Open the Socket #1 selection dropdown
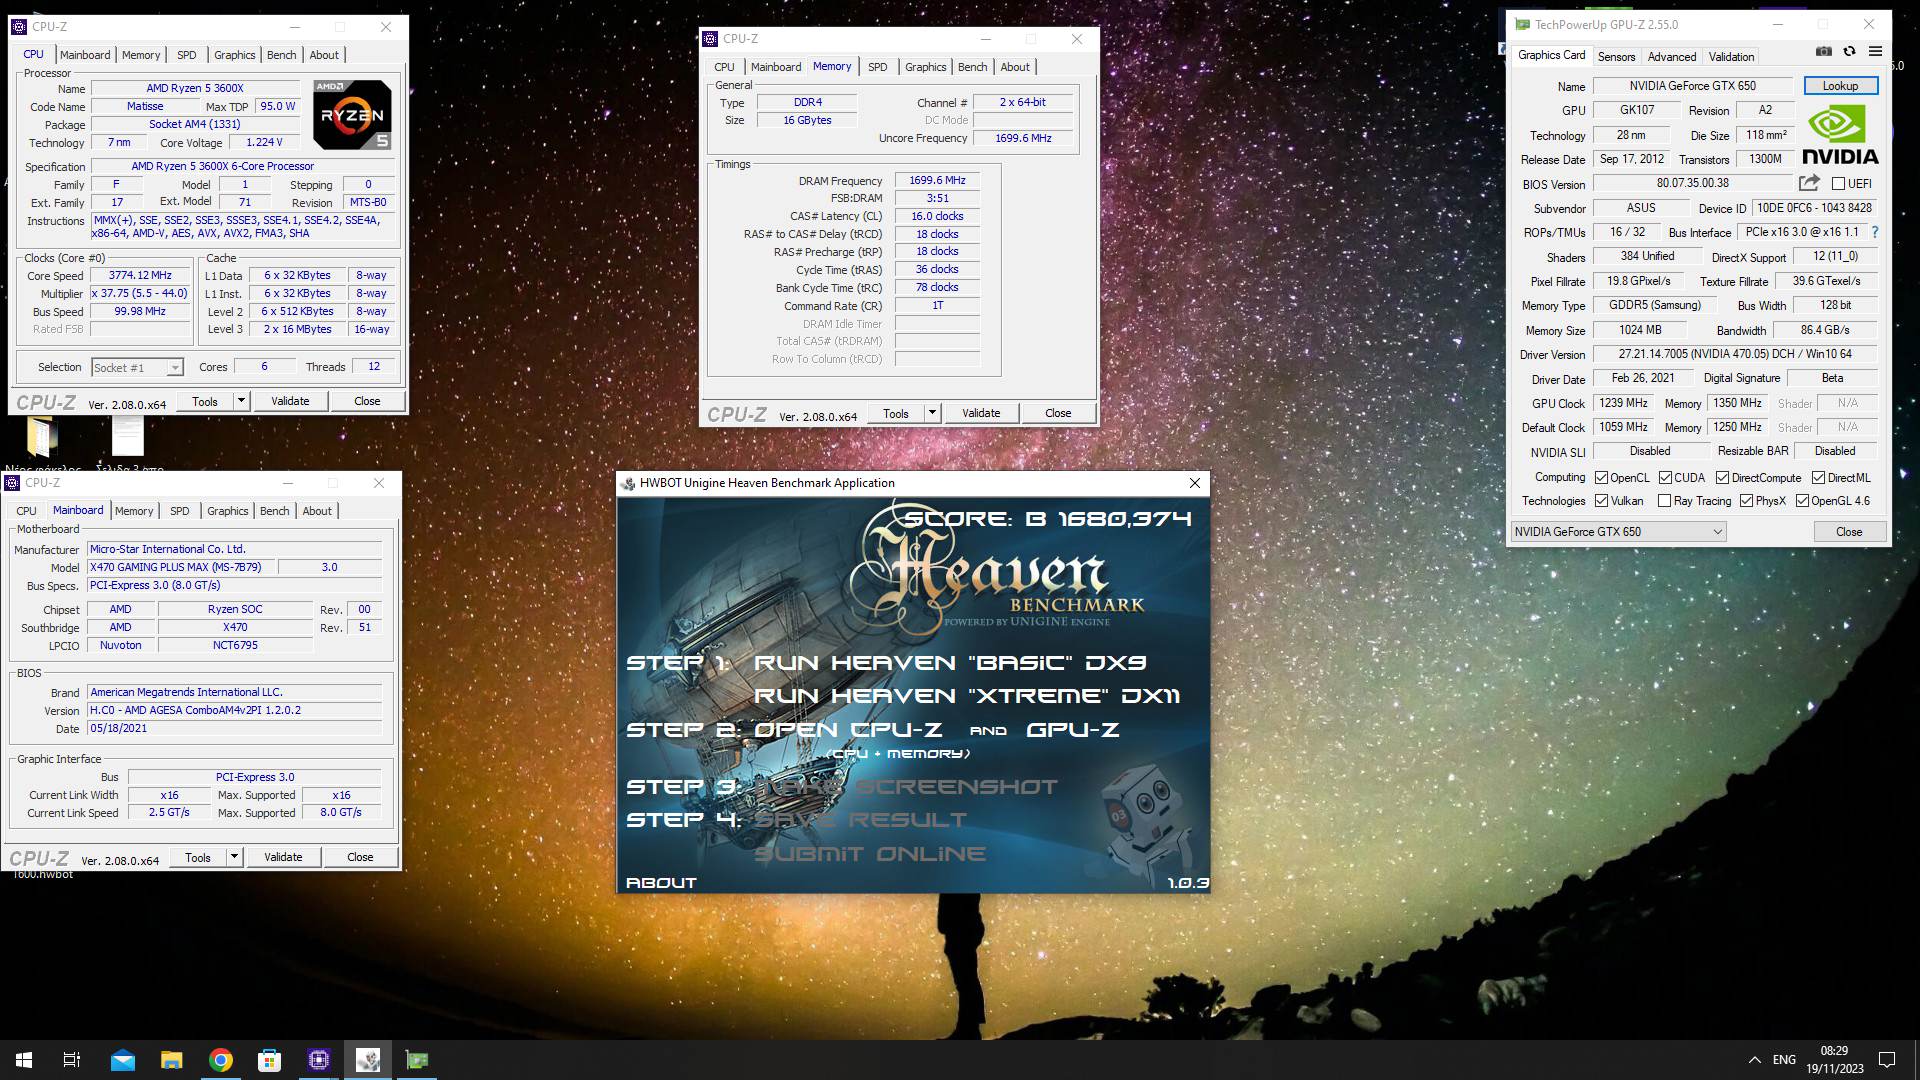 pyautogui.click(x=137, y=368)
